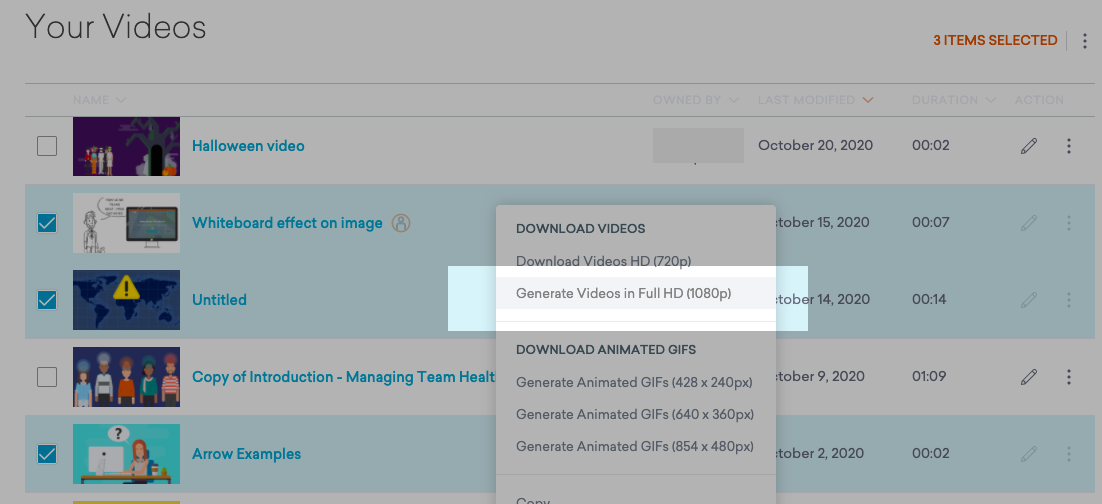
Task: Click the pencil edit icon for Halloween video
Action: (x=1028, y=146)
